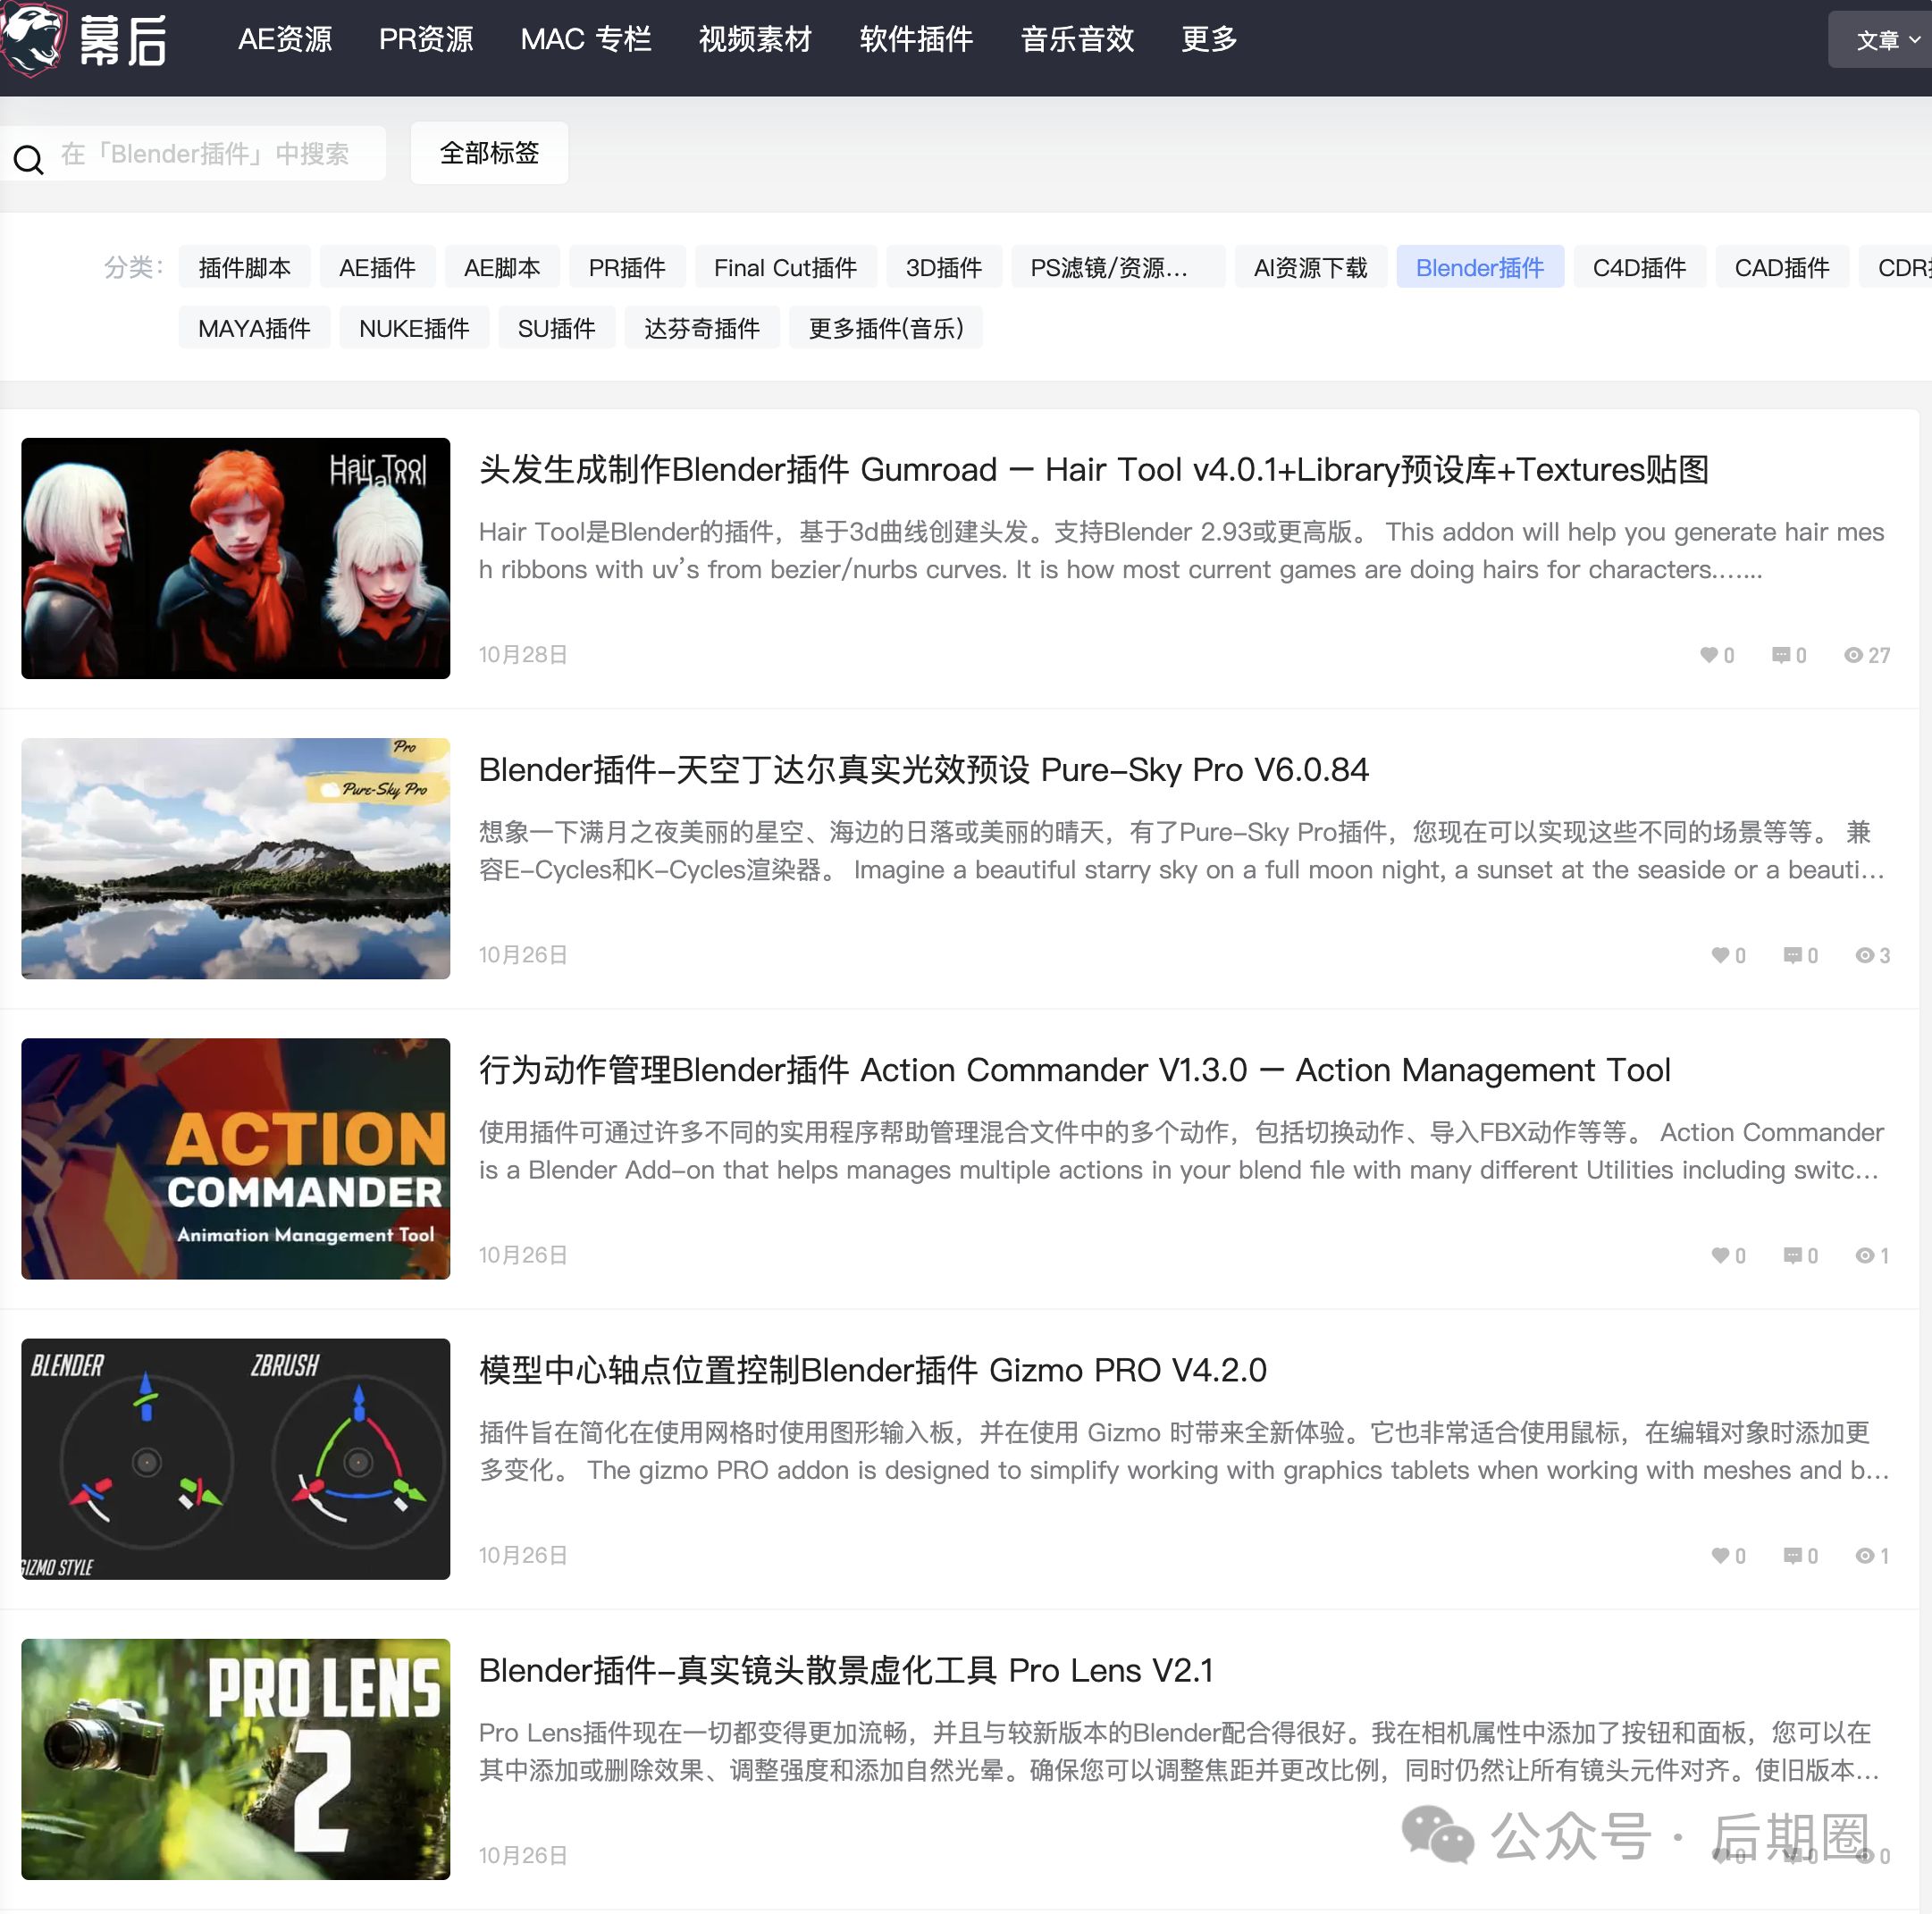Select the 3D插件 category
The image size is (1932, 1914).
(x=944, y=267)
